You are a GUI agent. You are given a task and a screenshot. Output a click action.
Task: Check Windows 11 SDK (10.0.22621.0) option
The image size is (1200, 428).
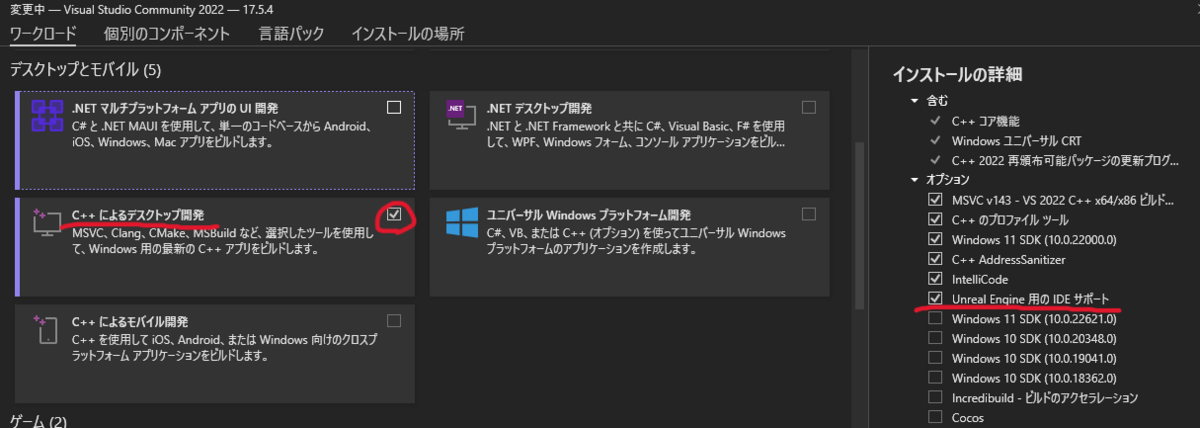935,318
